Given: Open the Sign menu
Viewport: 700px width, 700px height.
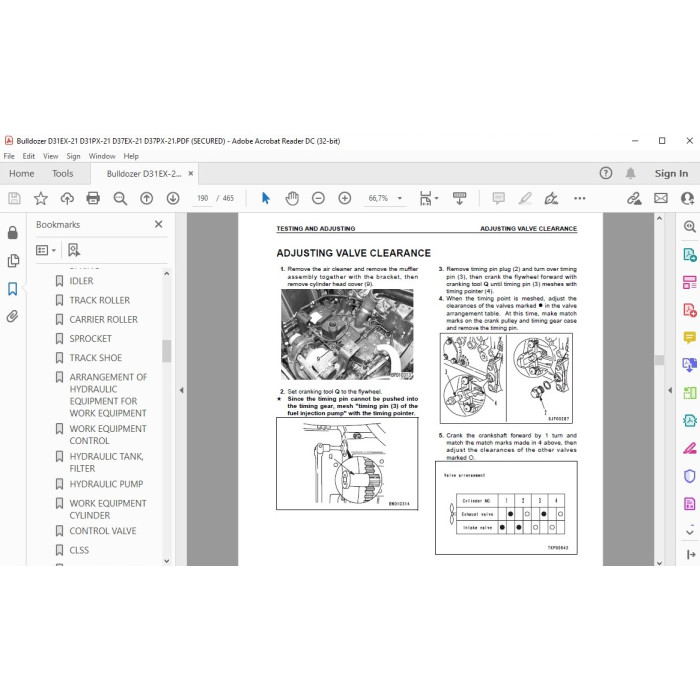Looking at the screenshot, I should [x=73, y=156].
